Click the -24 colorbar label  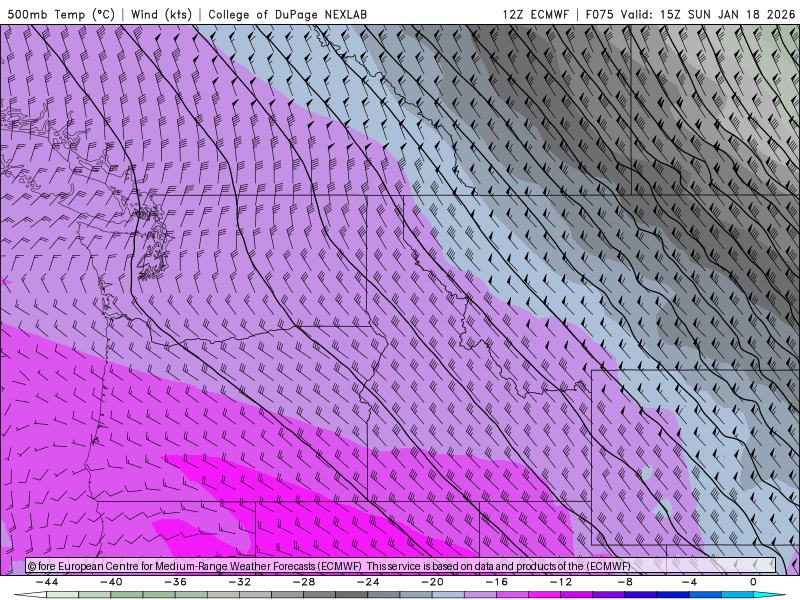click(x=368, y=582)
